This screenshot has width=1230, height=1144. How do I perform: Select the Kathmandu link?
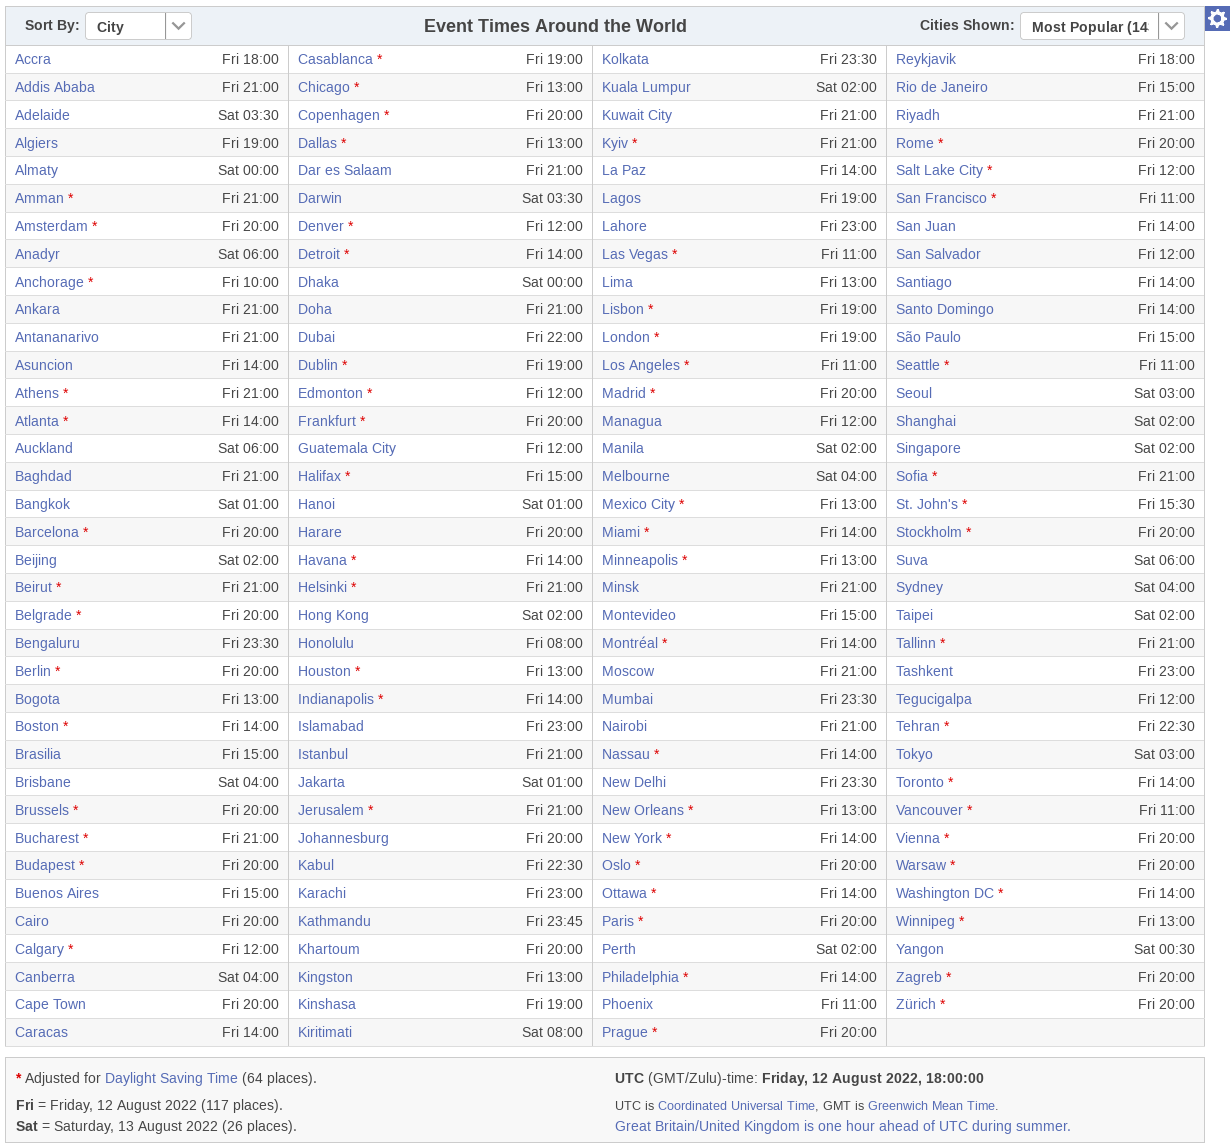pos(334,921)
